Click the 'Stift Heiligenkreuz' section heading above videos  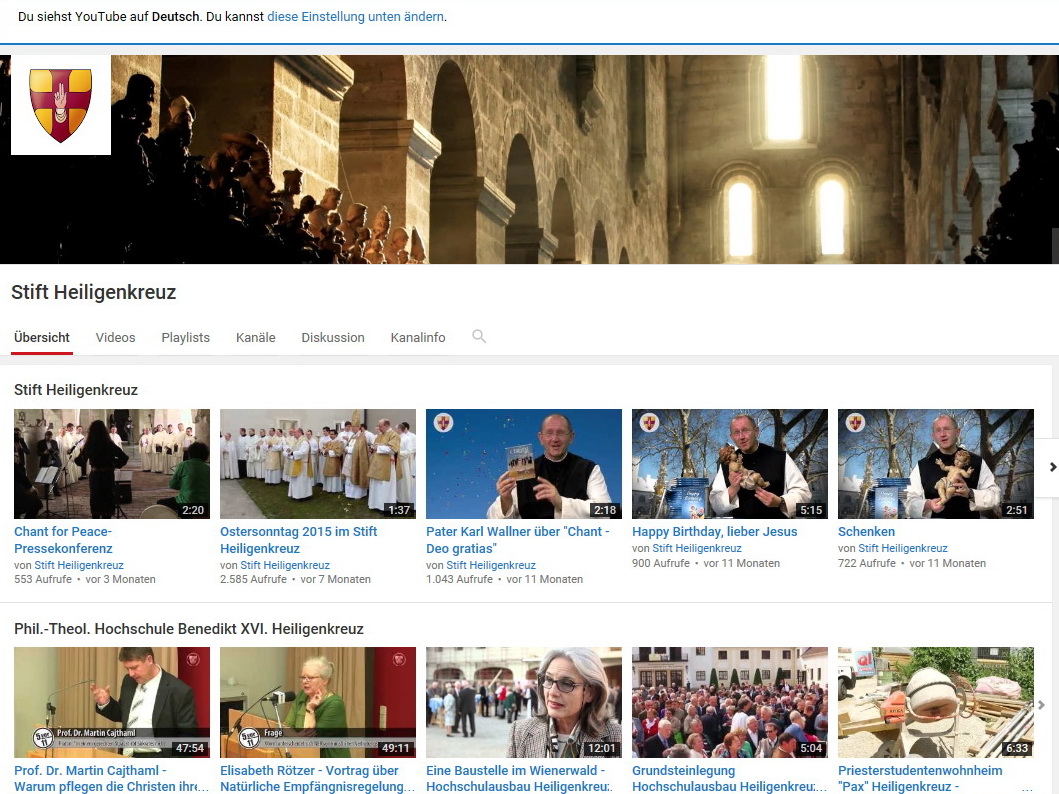76,390
